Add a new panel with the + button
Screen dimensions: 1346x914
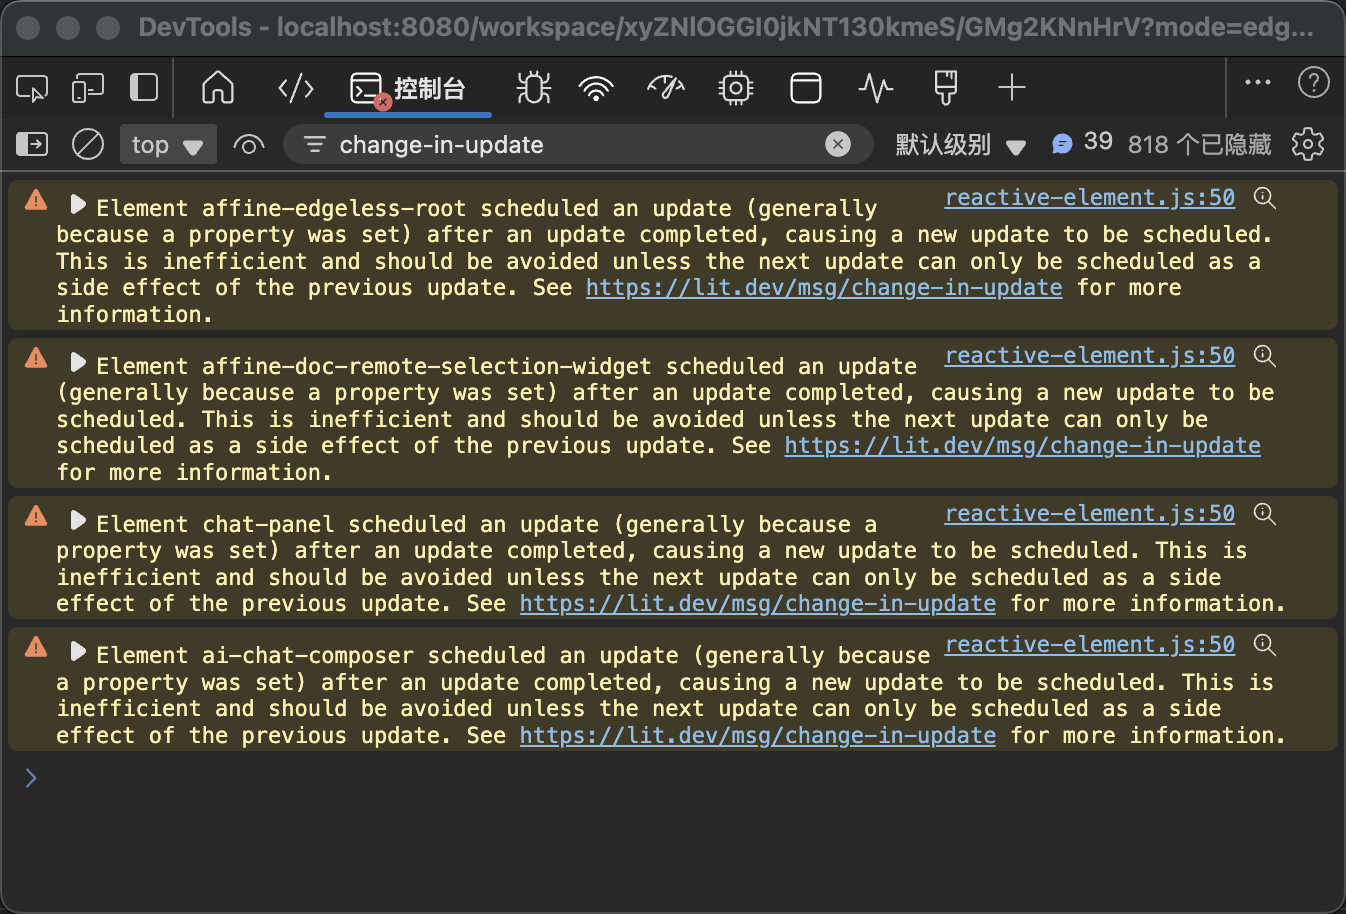click(1011, 88)
